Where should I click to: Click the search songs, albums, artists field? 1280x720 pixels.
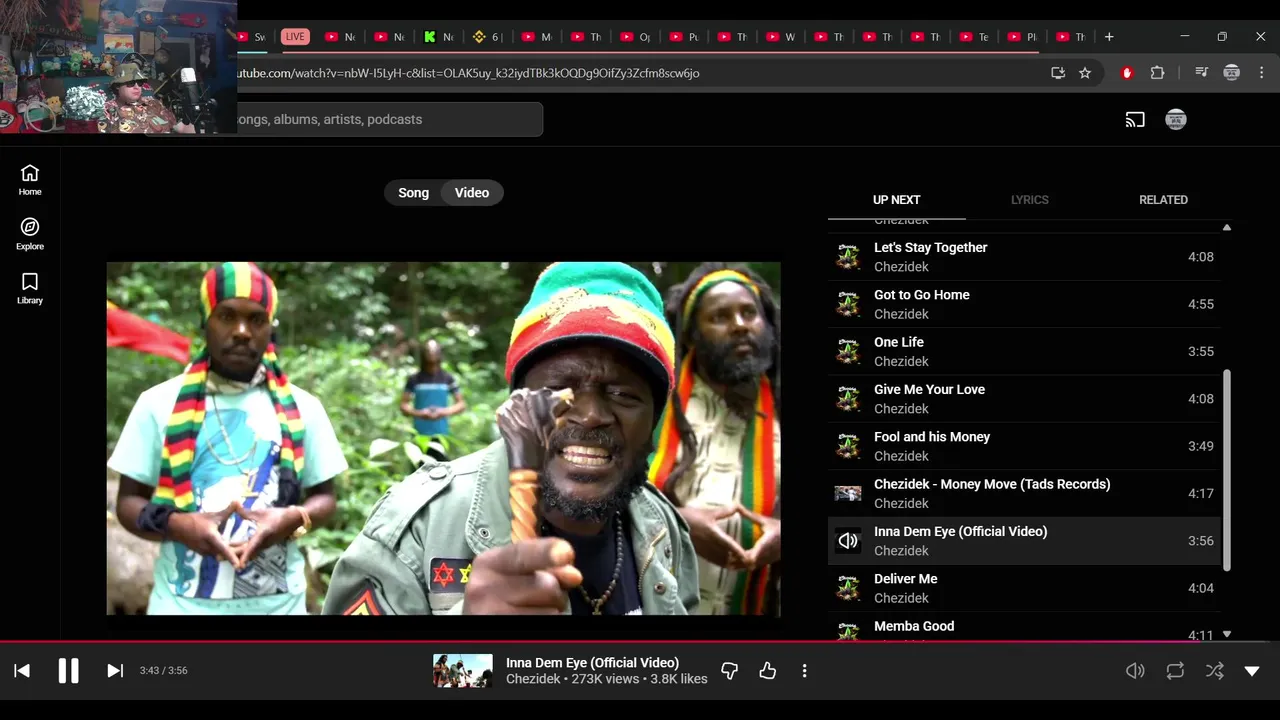click(x=388, y=119)
